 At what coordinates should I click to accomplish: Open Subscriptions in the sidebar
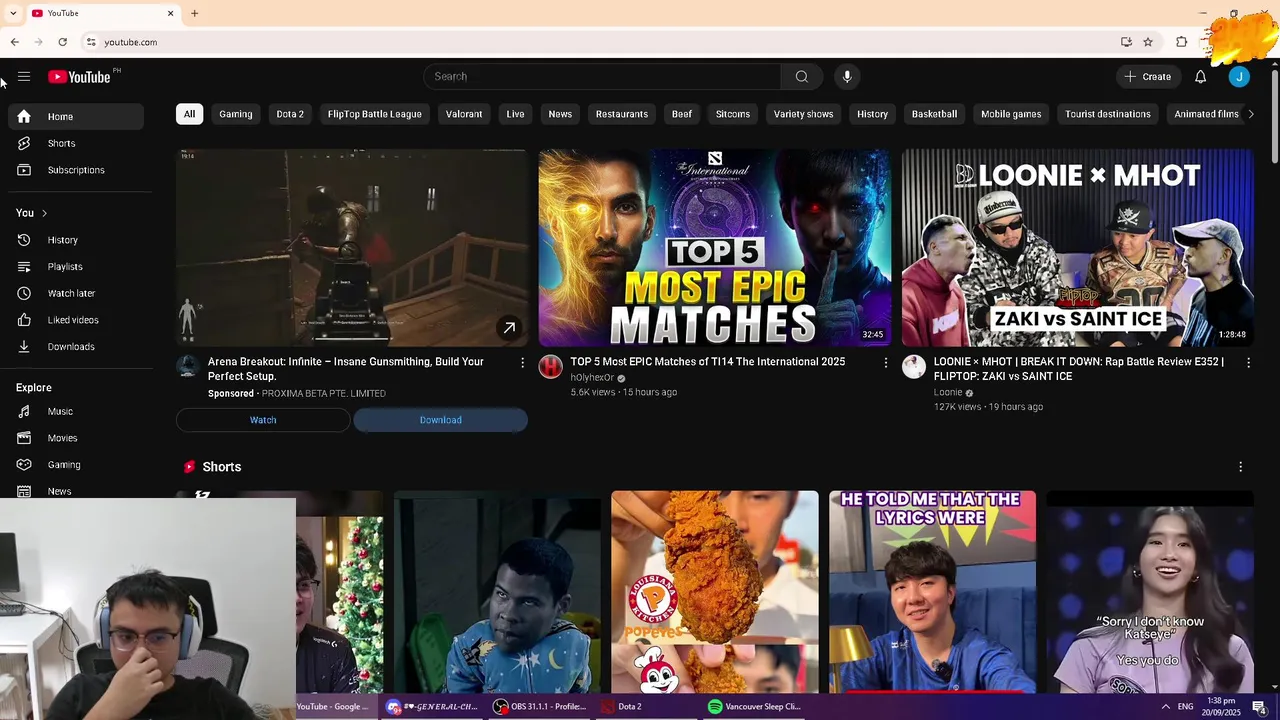pos(76,170)
